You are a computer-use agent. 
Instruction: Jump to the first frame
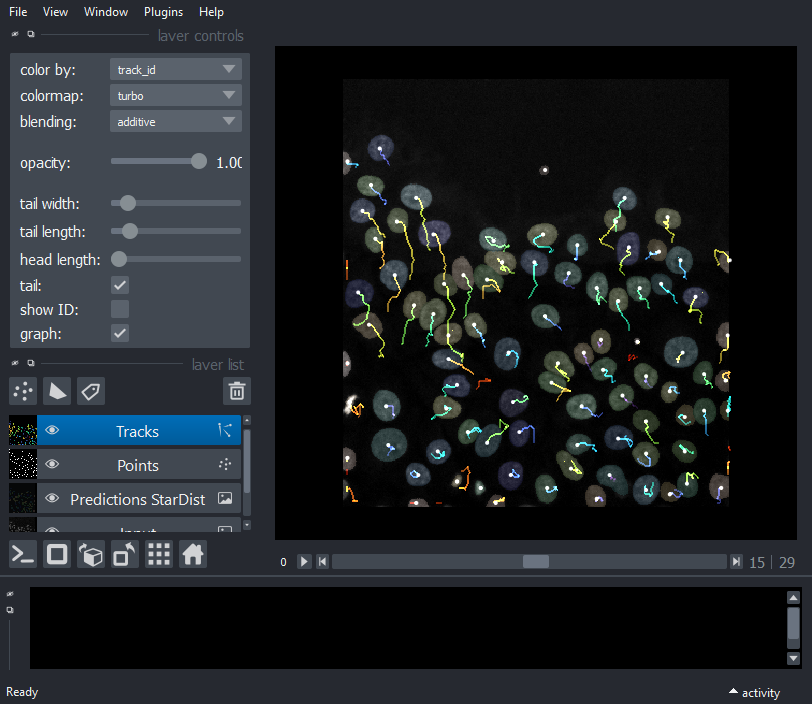(322, 562)
